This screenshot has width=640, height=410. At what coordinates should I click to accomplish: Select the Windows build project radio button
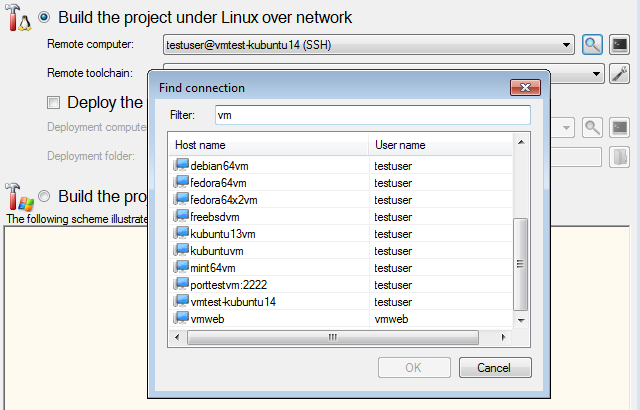coord(44,196)
